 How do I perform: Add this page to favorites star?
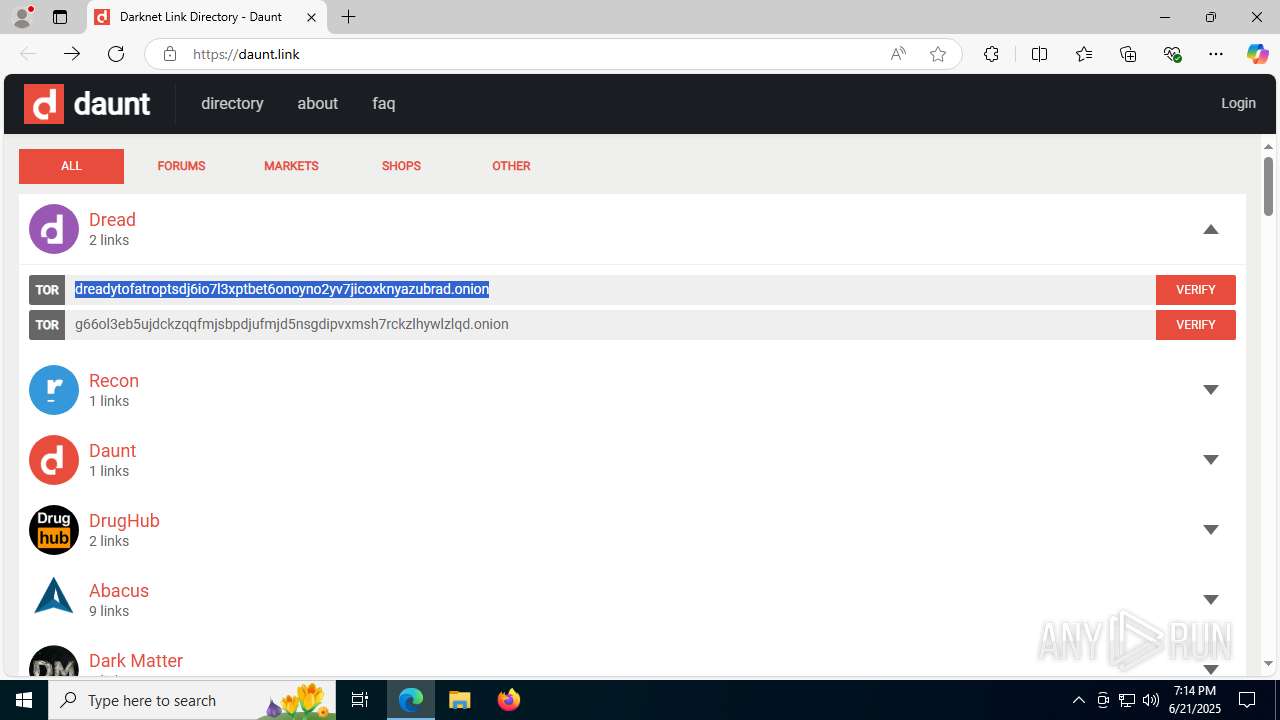938,54
